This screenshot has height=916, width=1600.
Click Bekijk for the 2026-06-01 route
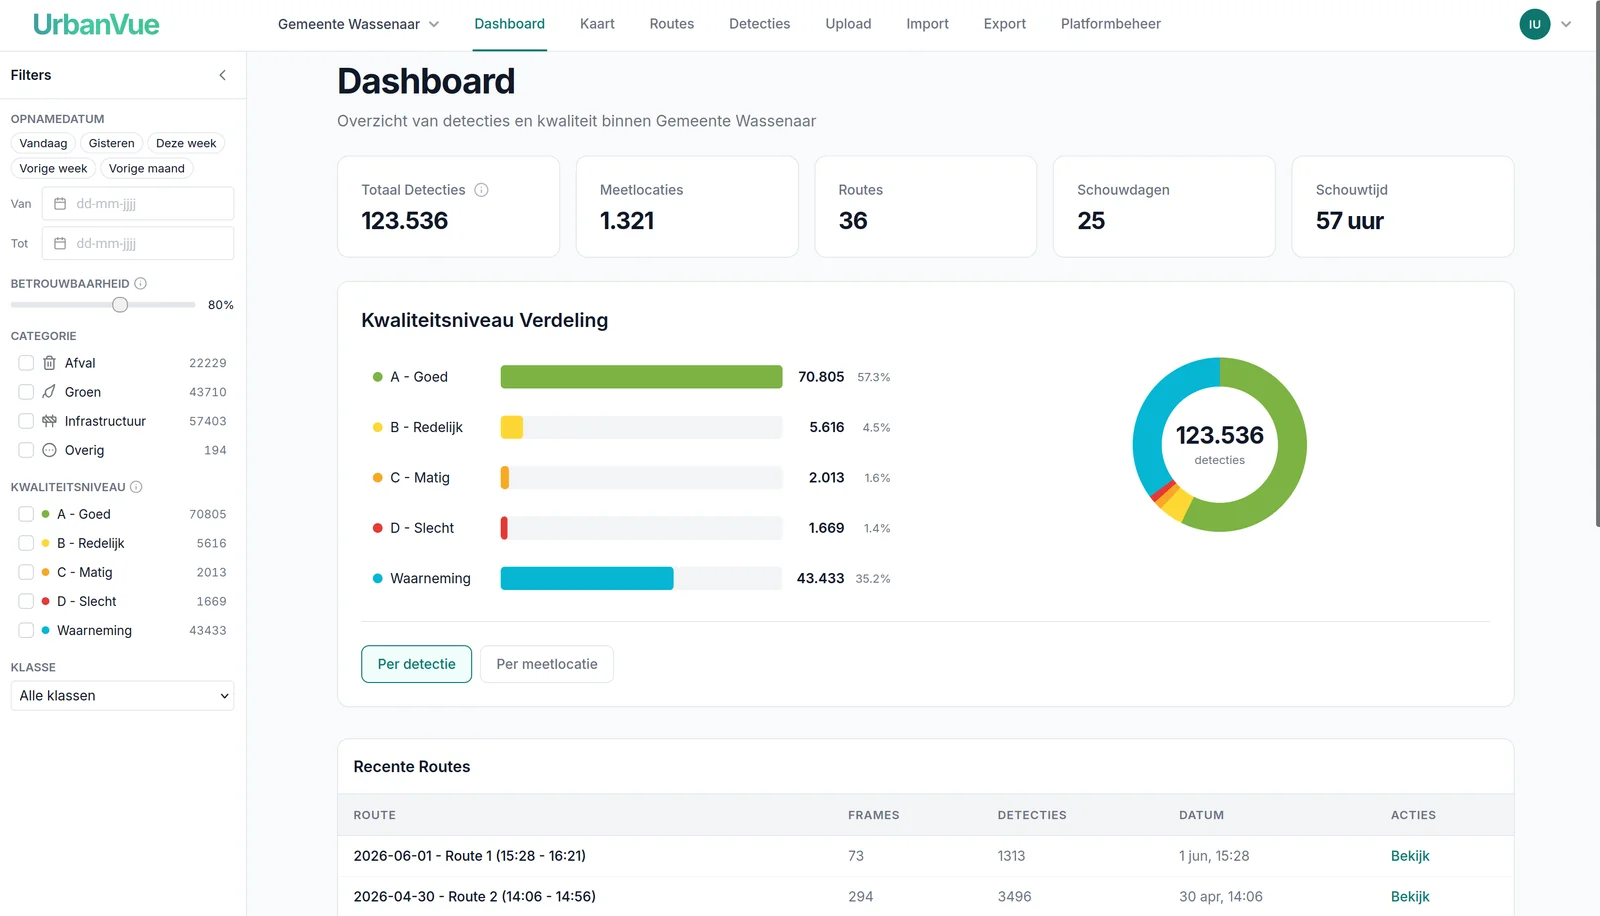coord(1410,856)
